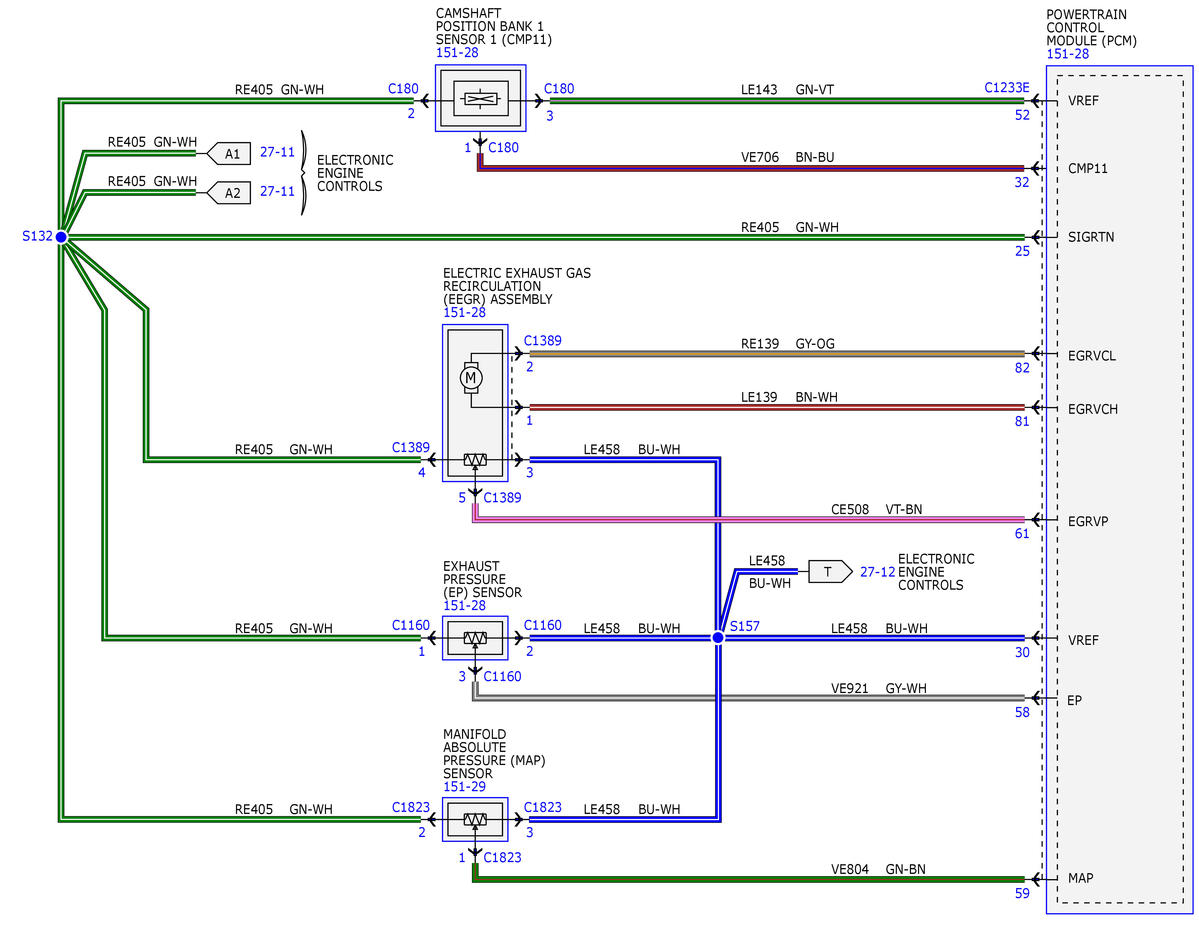
Task: Click the A2 off-page connector tag
Action: coord(229,193)
